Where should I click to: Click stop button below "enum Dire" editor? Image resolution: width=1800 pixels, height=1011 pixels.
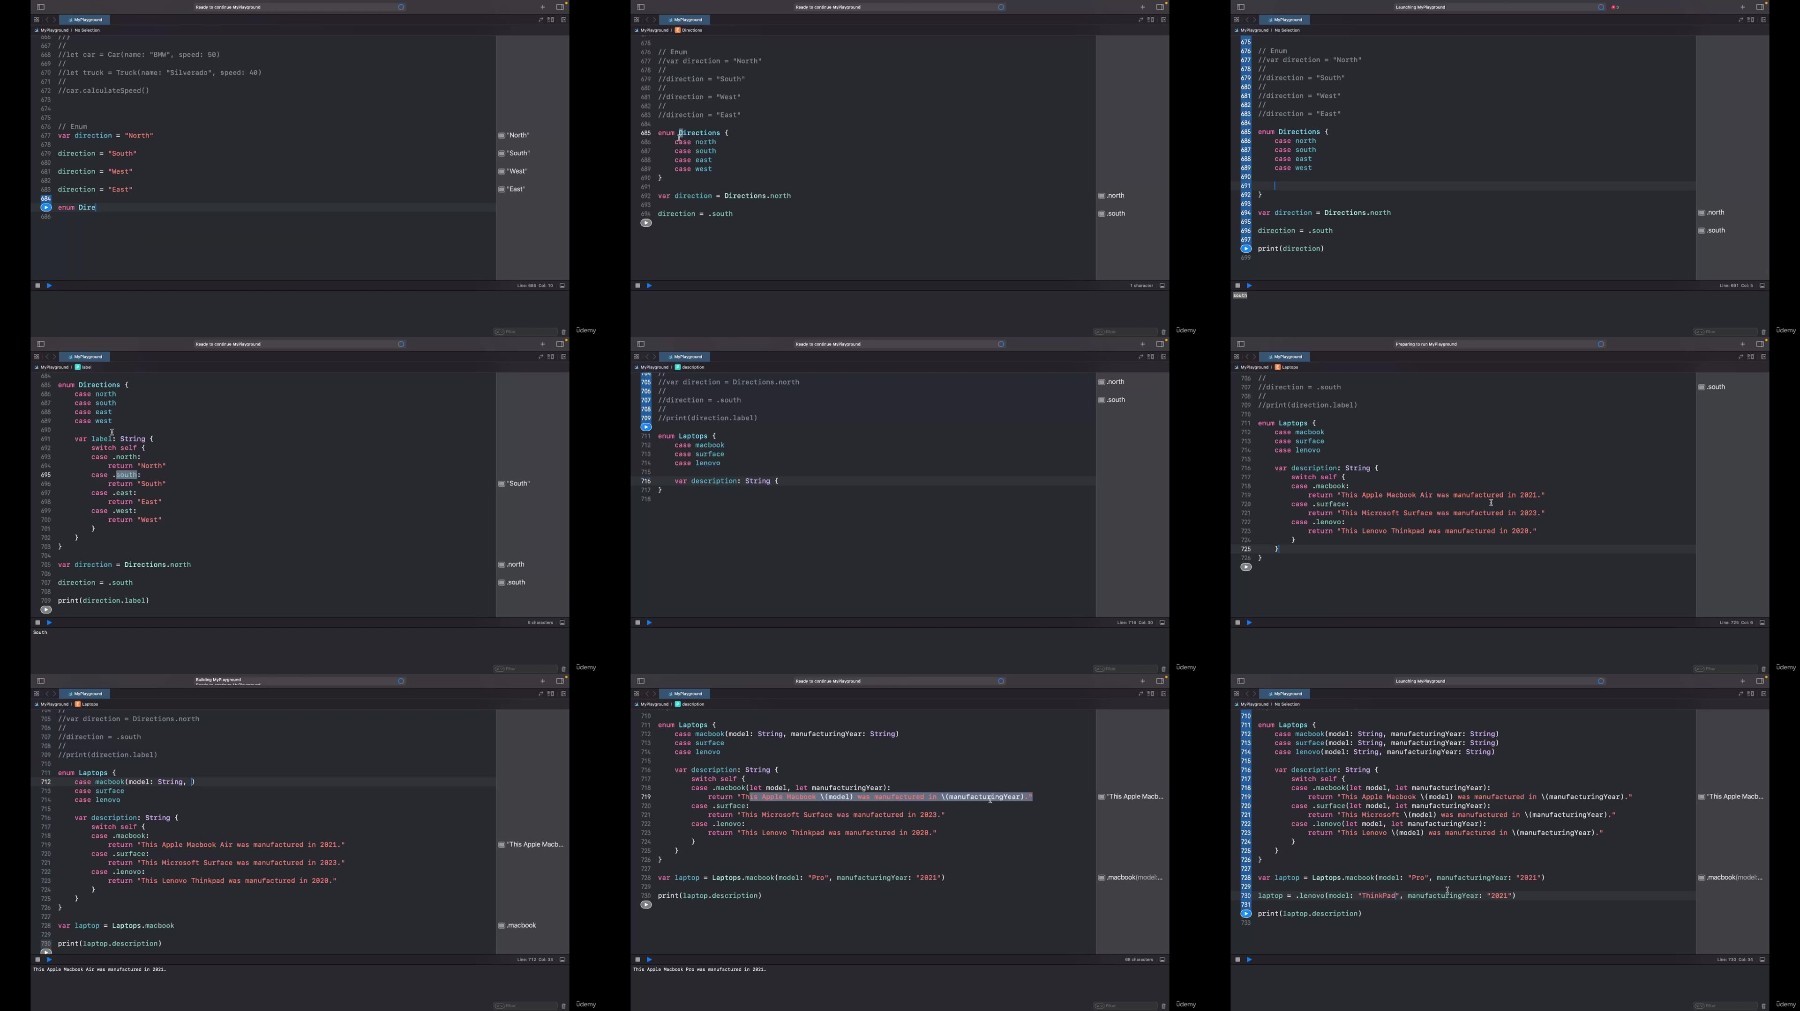[38, 285]
